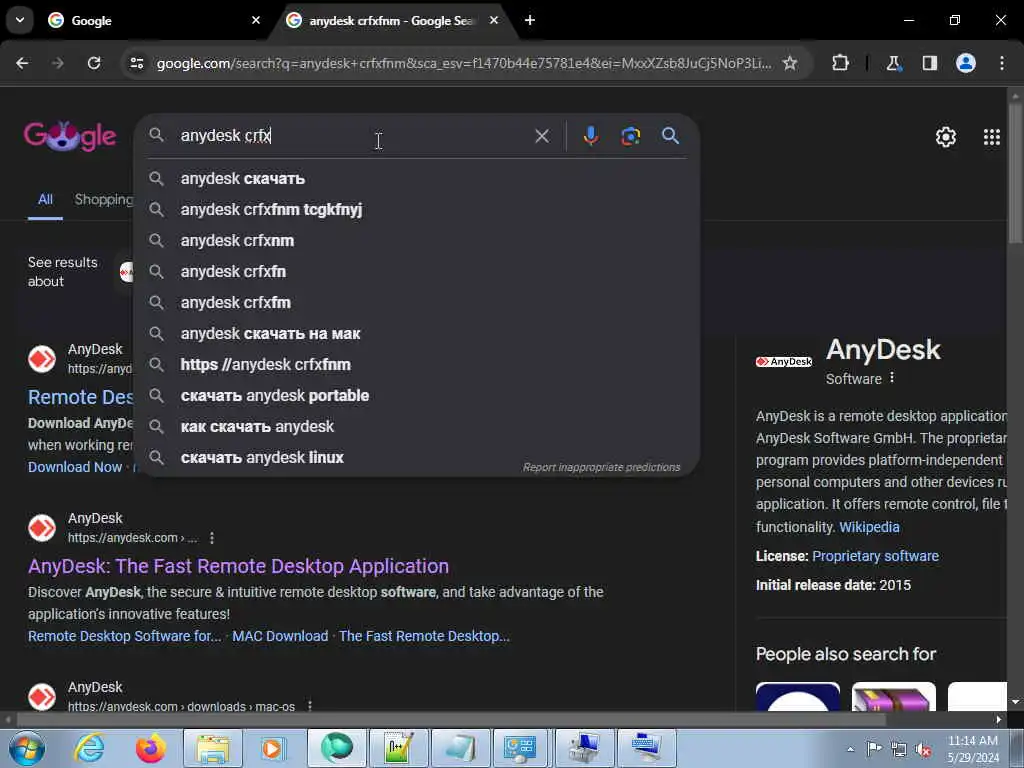
Task: Select the All results tab
Action: tap(45, 199)
